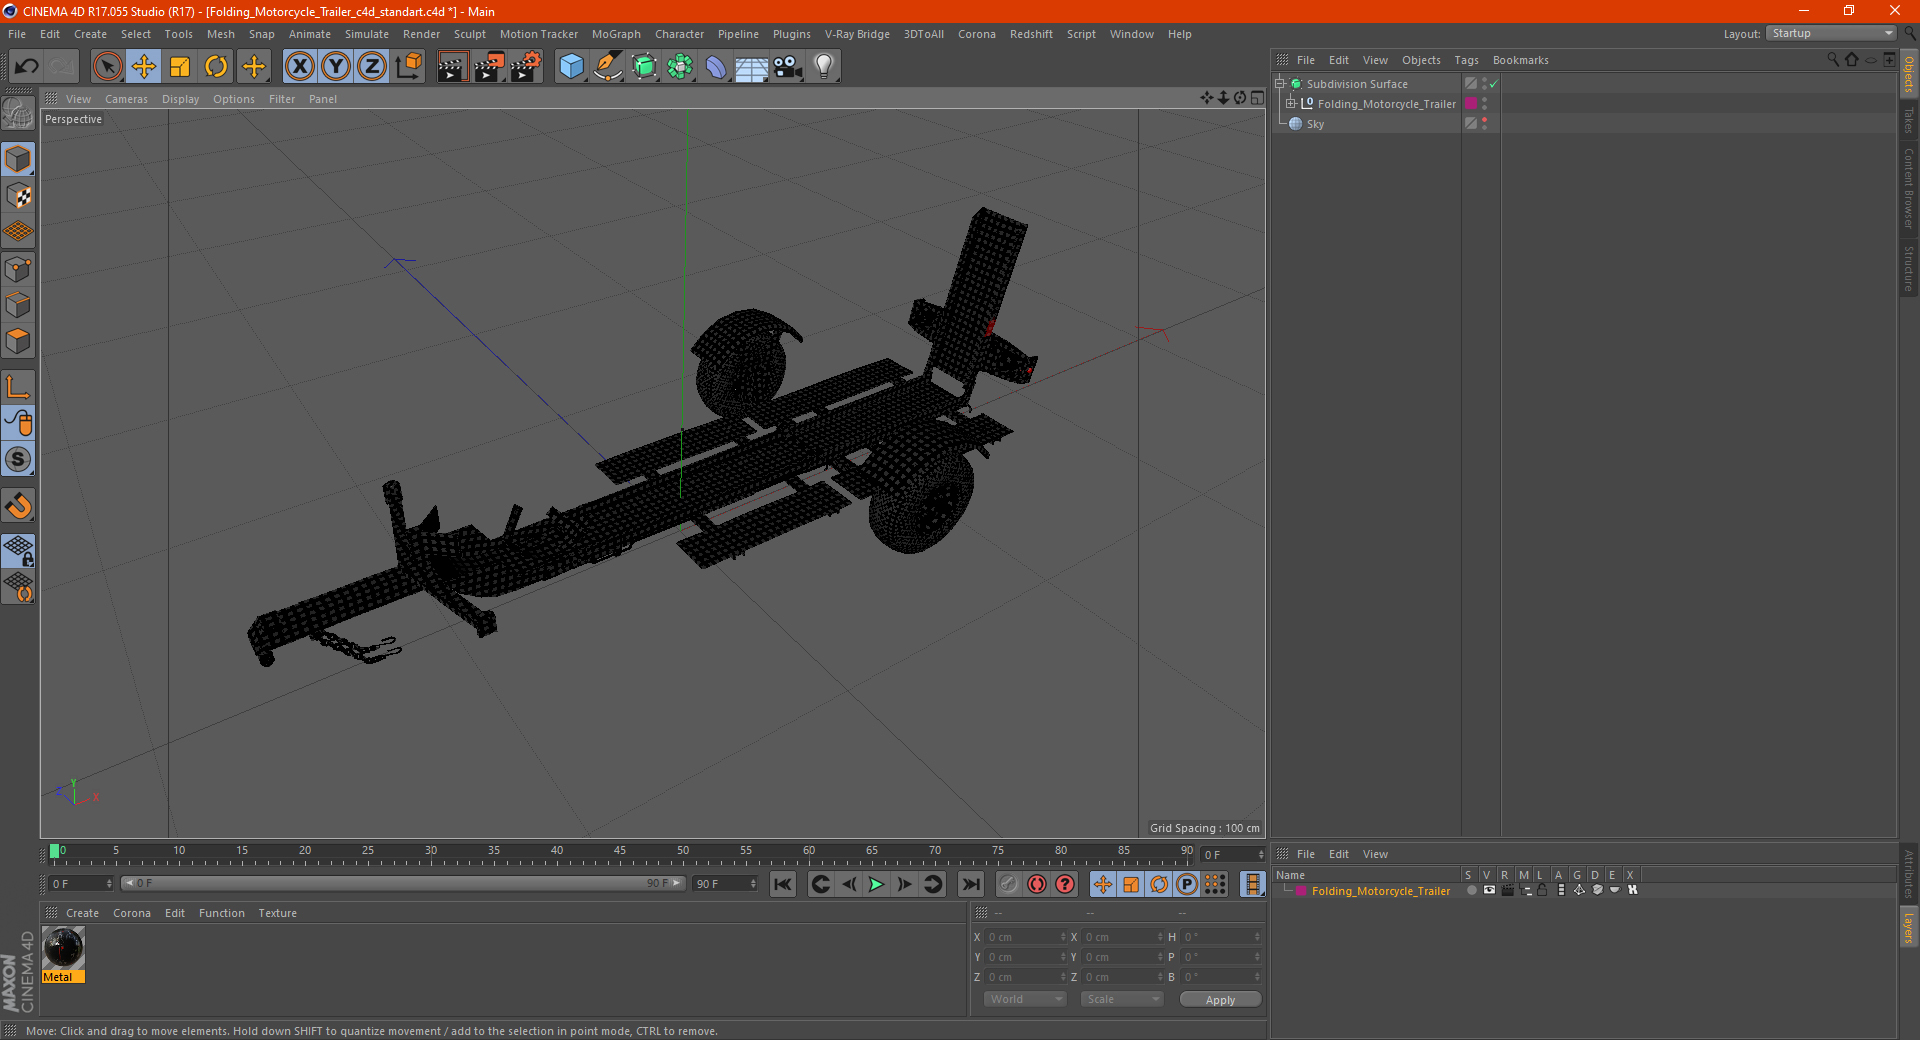Screen dimensions: 1920x1040
Task: Toggle Y axis lock
Action: [x=336, y=67]
